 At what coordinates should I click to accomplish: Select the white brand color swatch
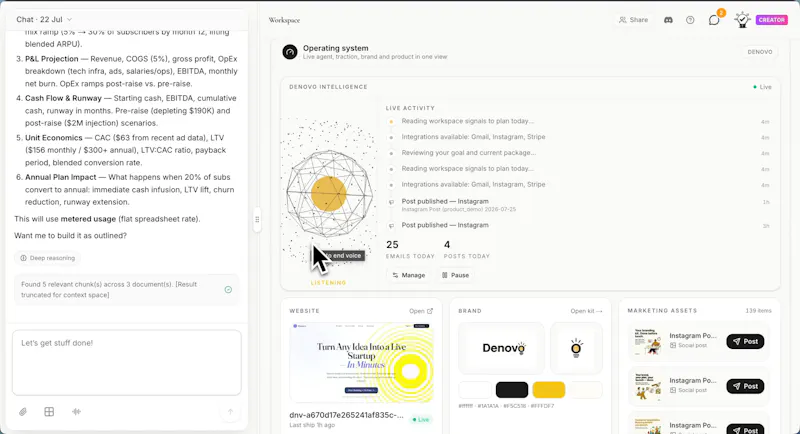475,390
